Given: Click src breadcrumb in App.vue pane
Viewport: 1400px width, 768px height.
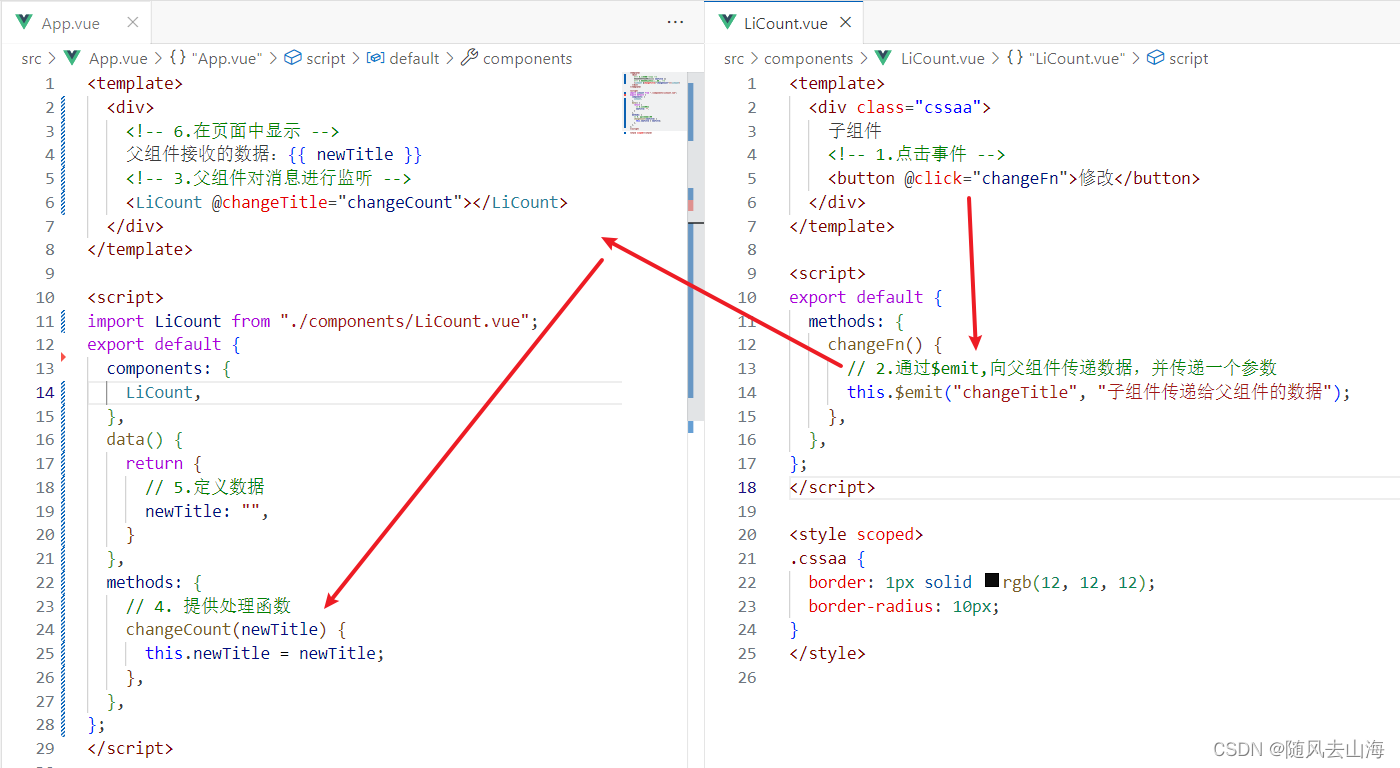Looking at the screenshot, I should (32, 59).
